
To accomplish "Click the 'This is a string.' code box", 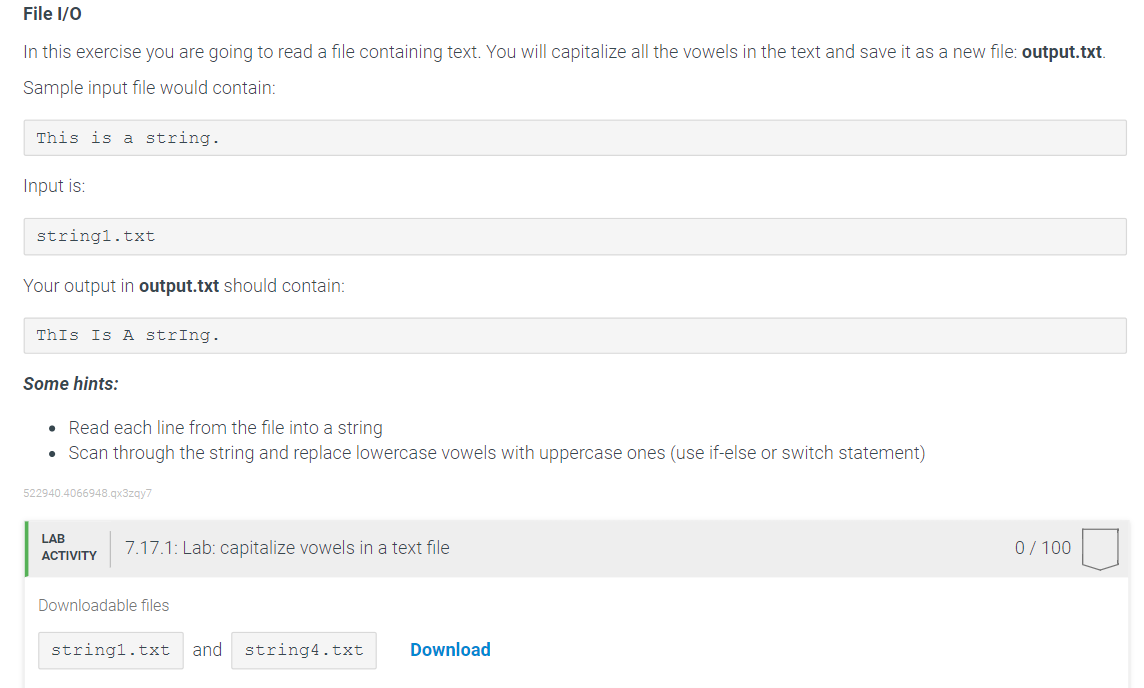I will click(x=575, y=138).
